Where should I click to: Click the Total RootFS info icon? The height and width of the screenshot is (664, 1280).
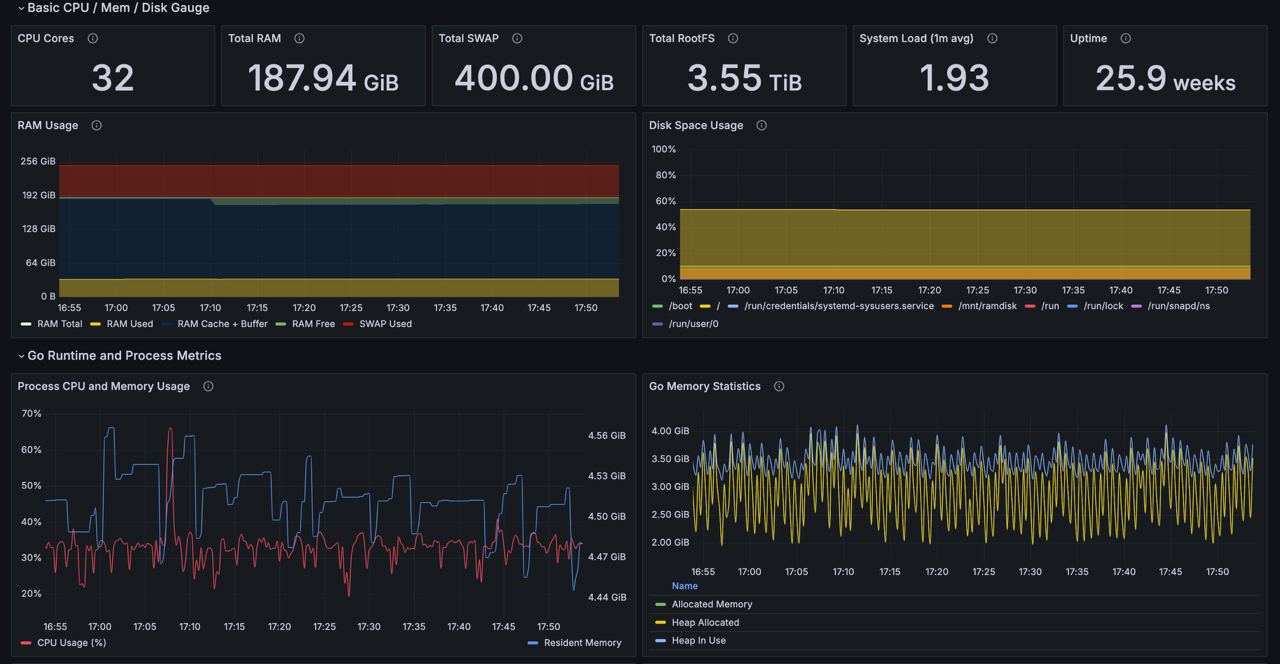coord(733,38)
